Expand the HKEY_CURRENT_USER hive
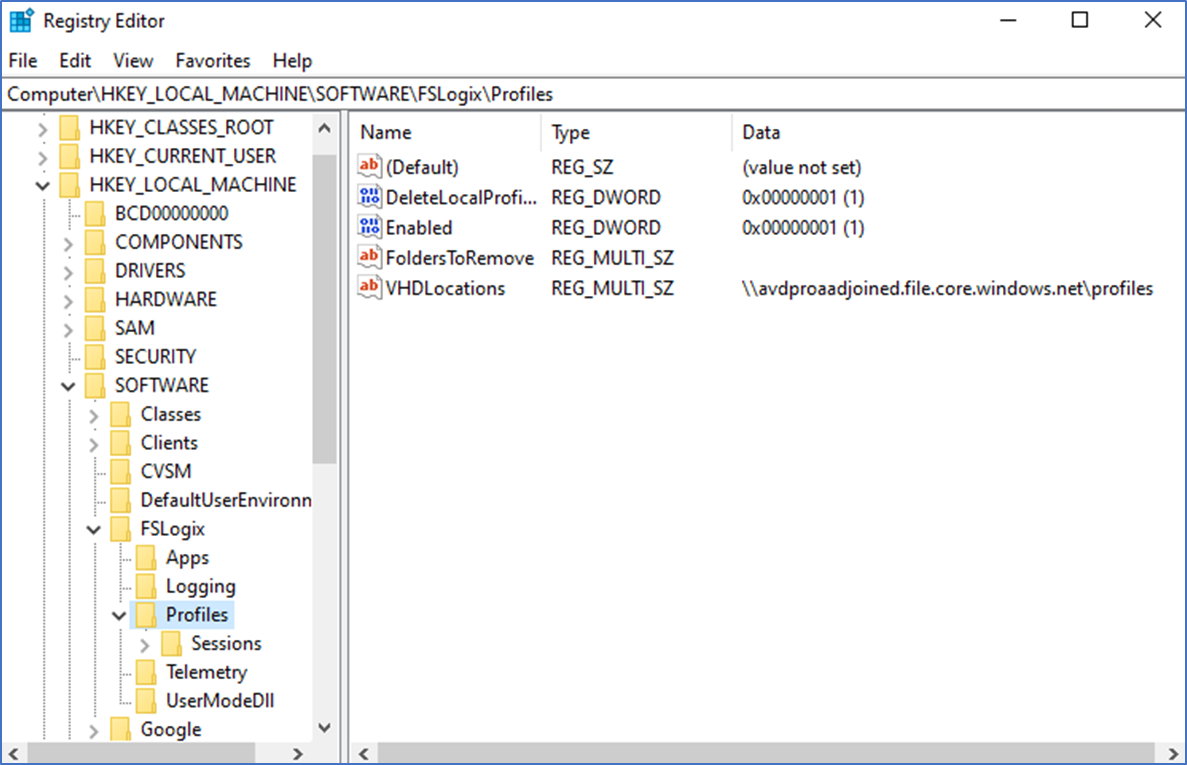Viewport: 1187px width, 765px height. coord(42,158)
